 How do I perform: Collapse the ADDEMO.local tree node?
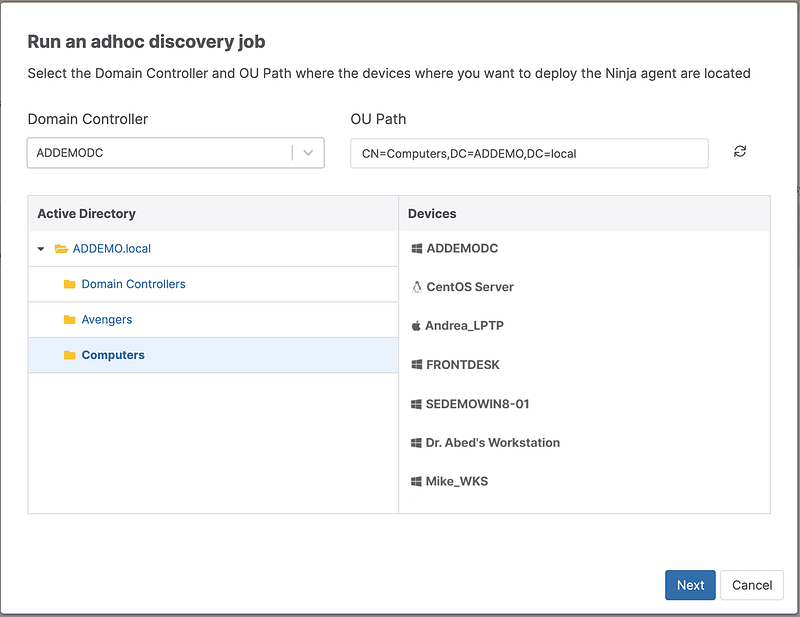tap(41, 248)
